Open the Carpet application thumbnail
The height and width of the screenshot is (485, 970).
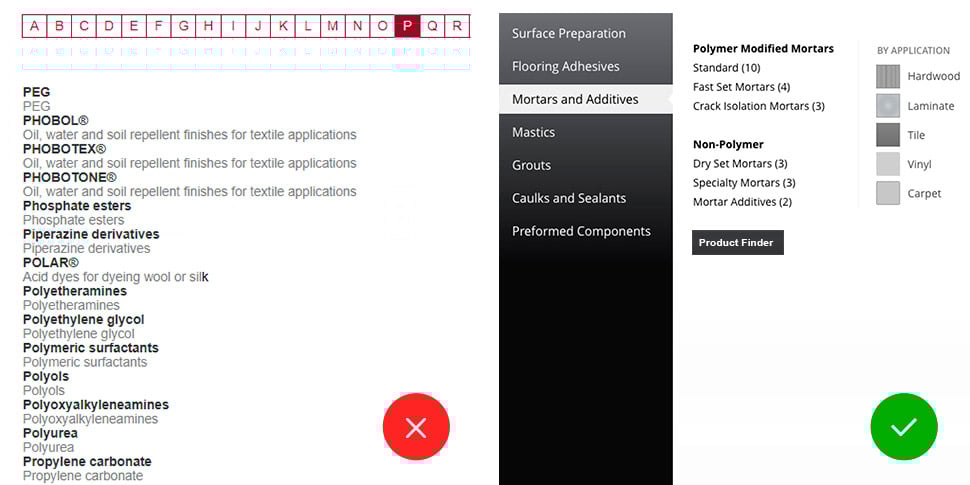[888, 193]
